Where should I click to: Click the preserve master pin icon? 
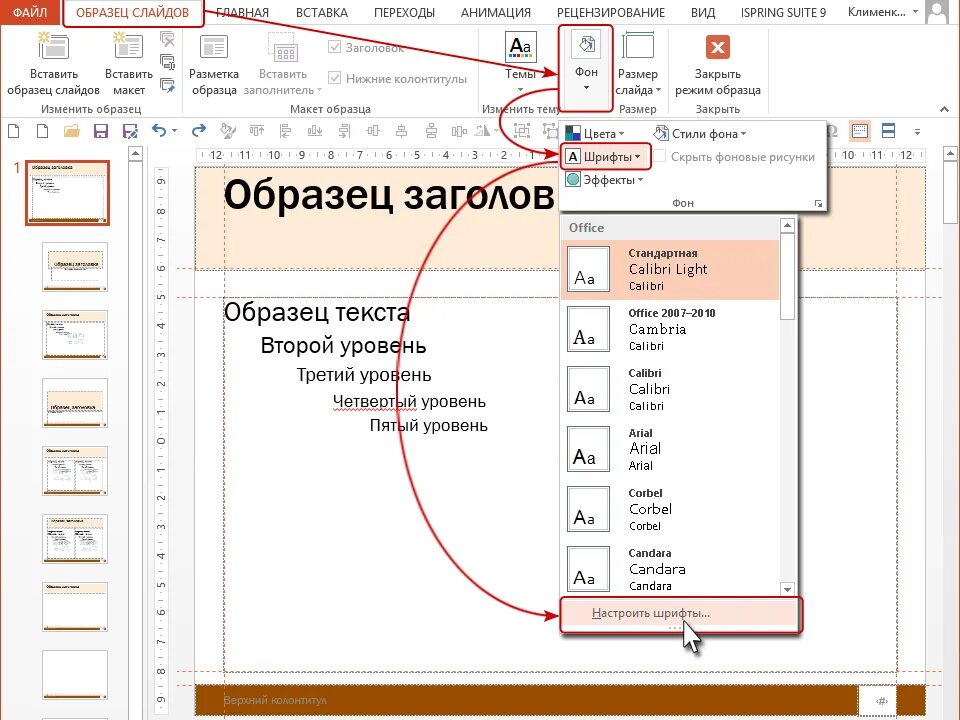[x=167, y=85]
